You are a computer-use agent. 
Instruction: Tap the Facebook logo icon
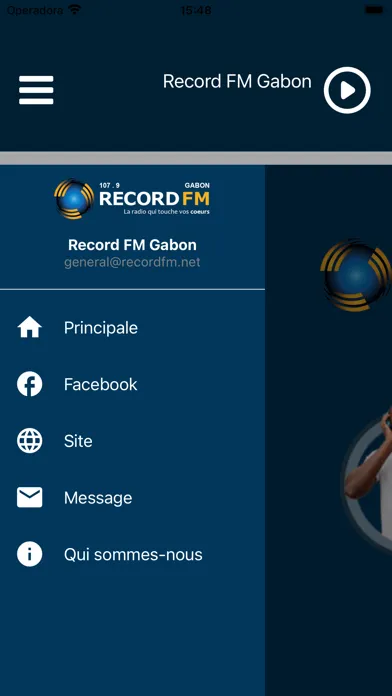tap(30, 384)
